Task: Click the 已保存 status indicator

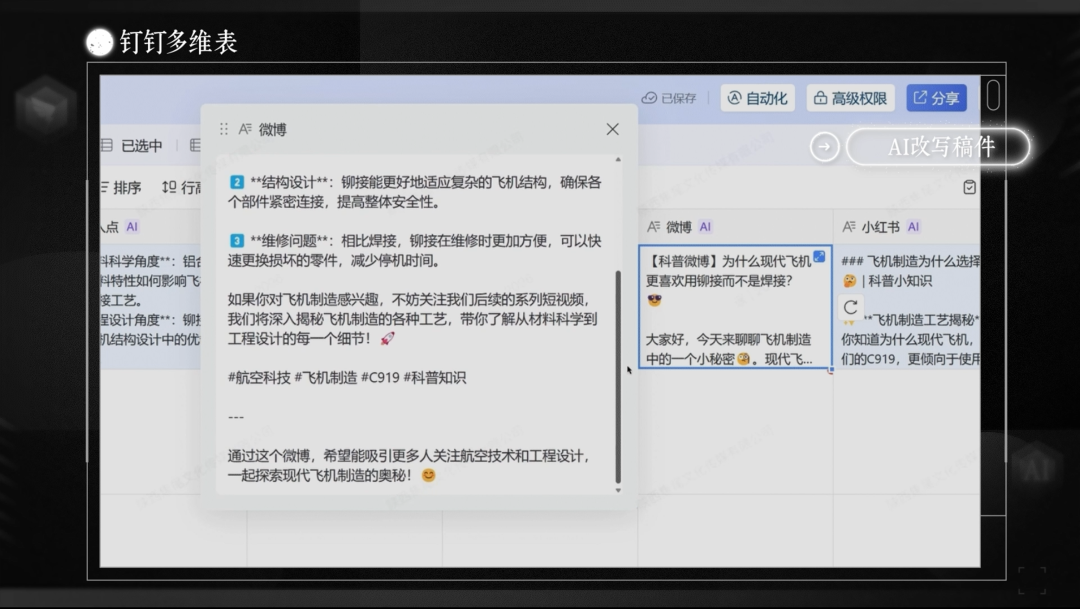Action: [669, 98]
